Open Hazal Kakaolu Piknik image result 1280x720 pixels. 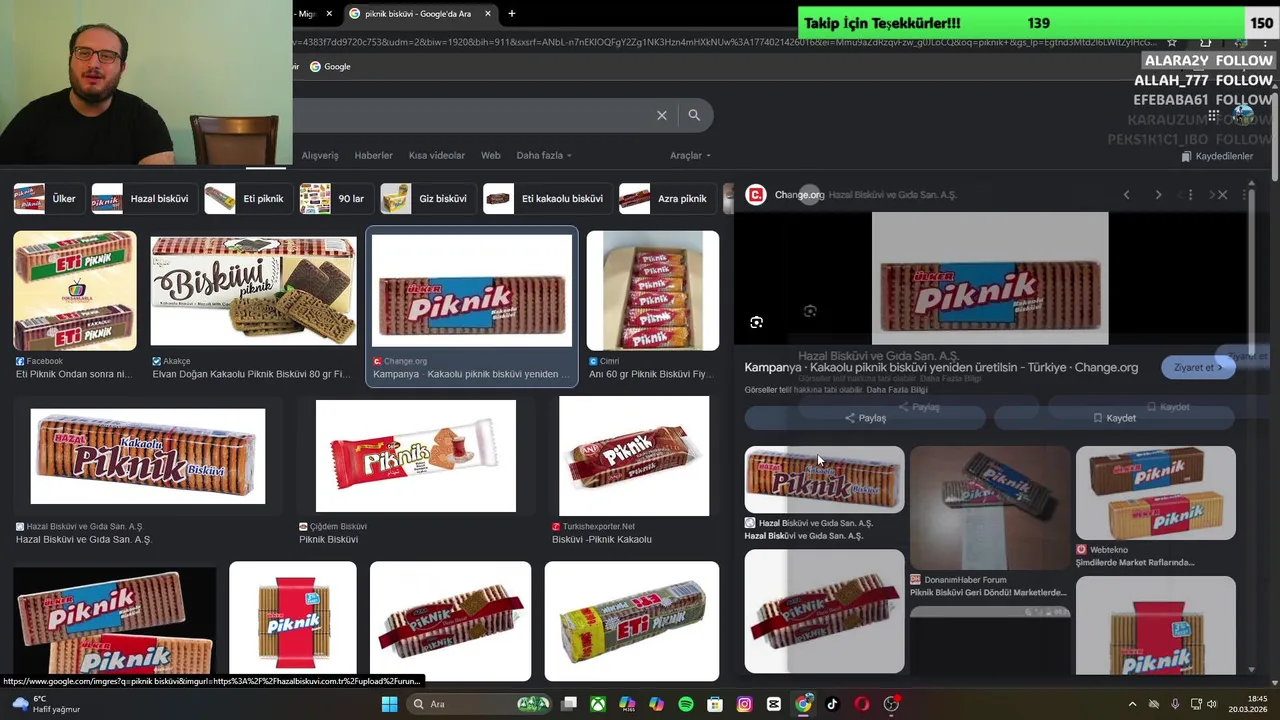[148, 456]
